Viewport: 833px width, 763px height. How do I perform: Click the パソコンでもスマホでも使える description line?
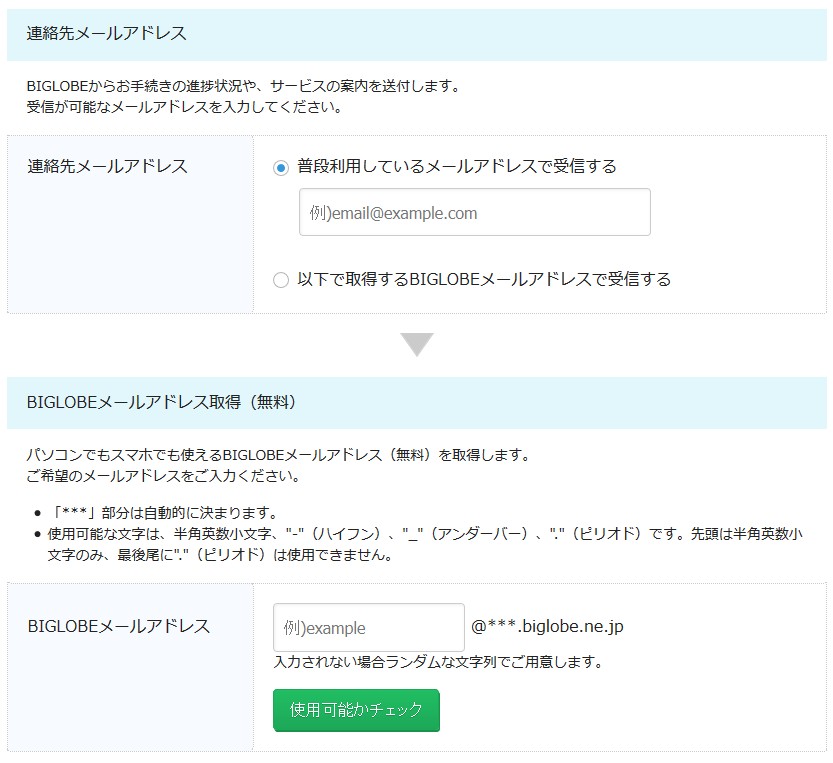278,455
